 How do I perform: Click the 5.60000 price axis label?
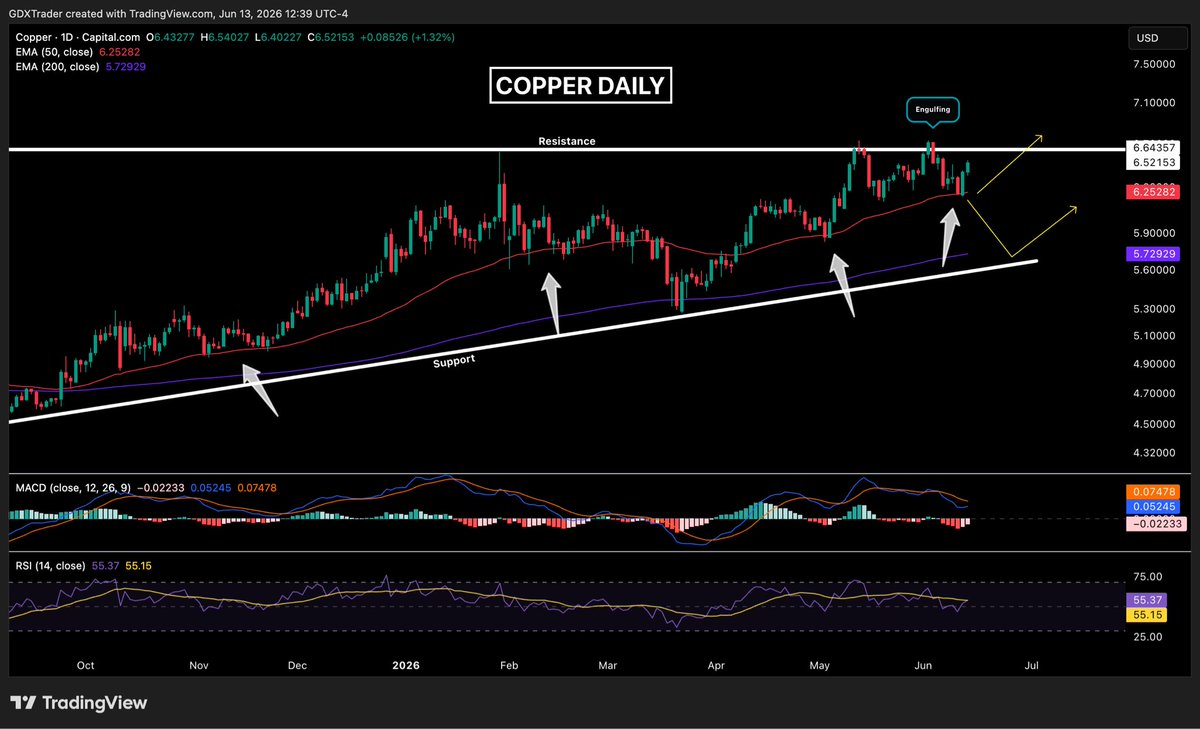point(1154,269)
